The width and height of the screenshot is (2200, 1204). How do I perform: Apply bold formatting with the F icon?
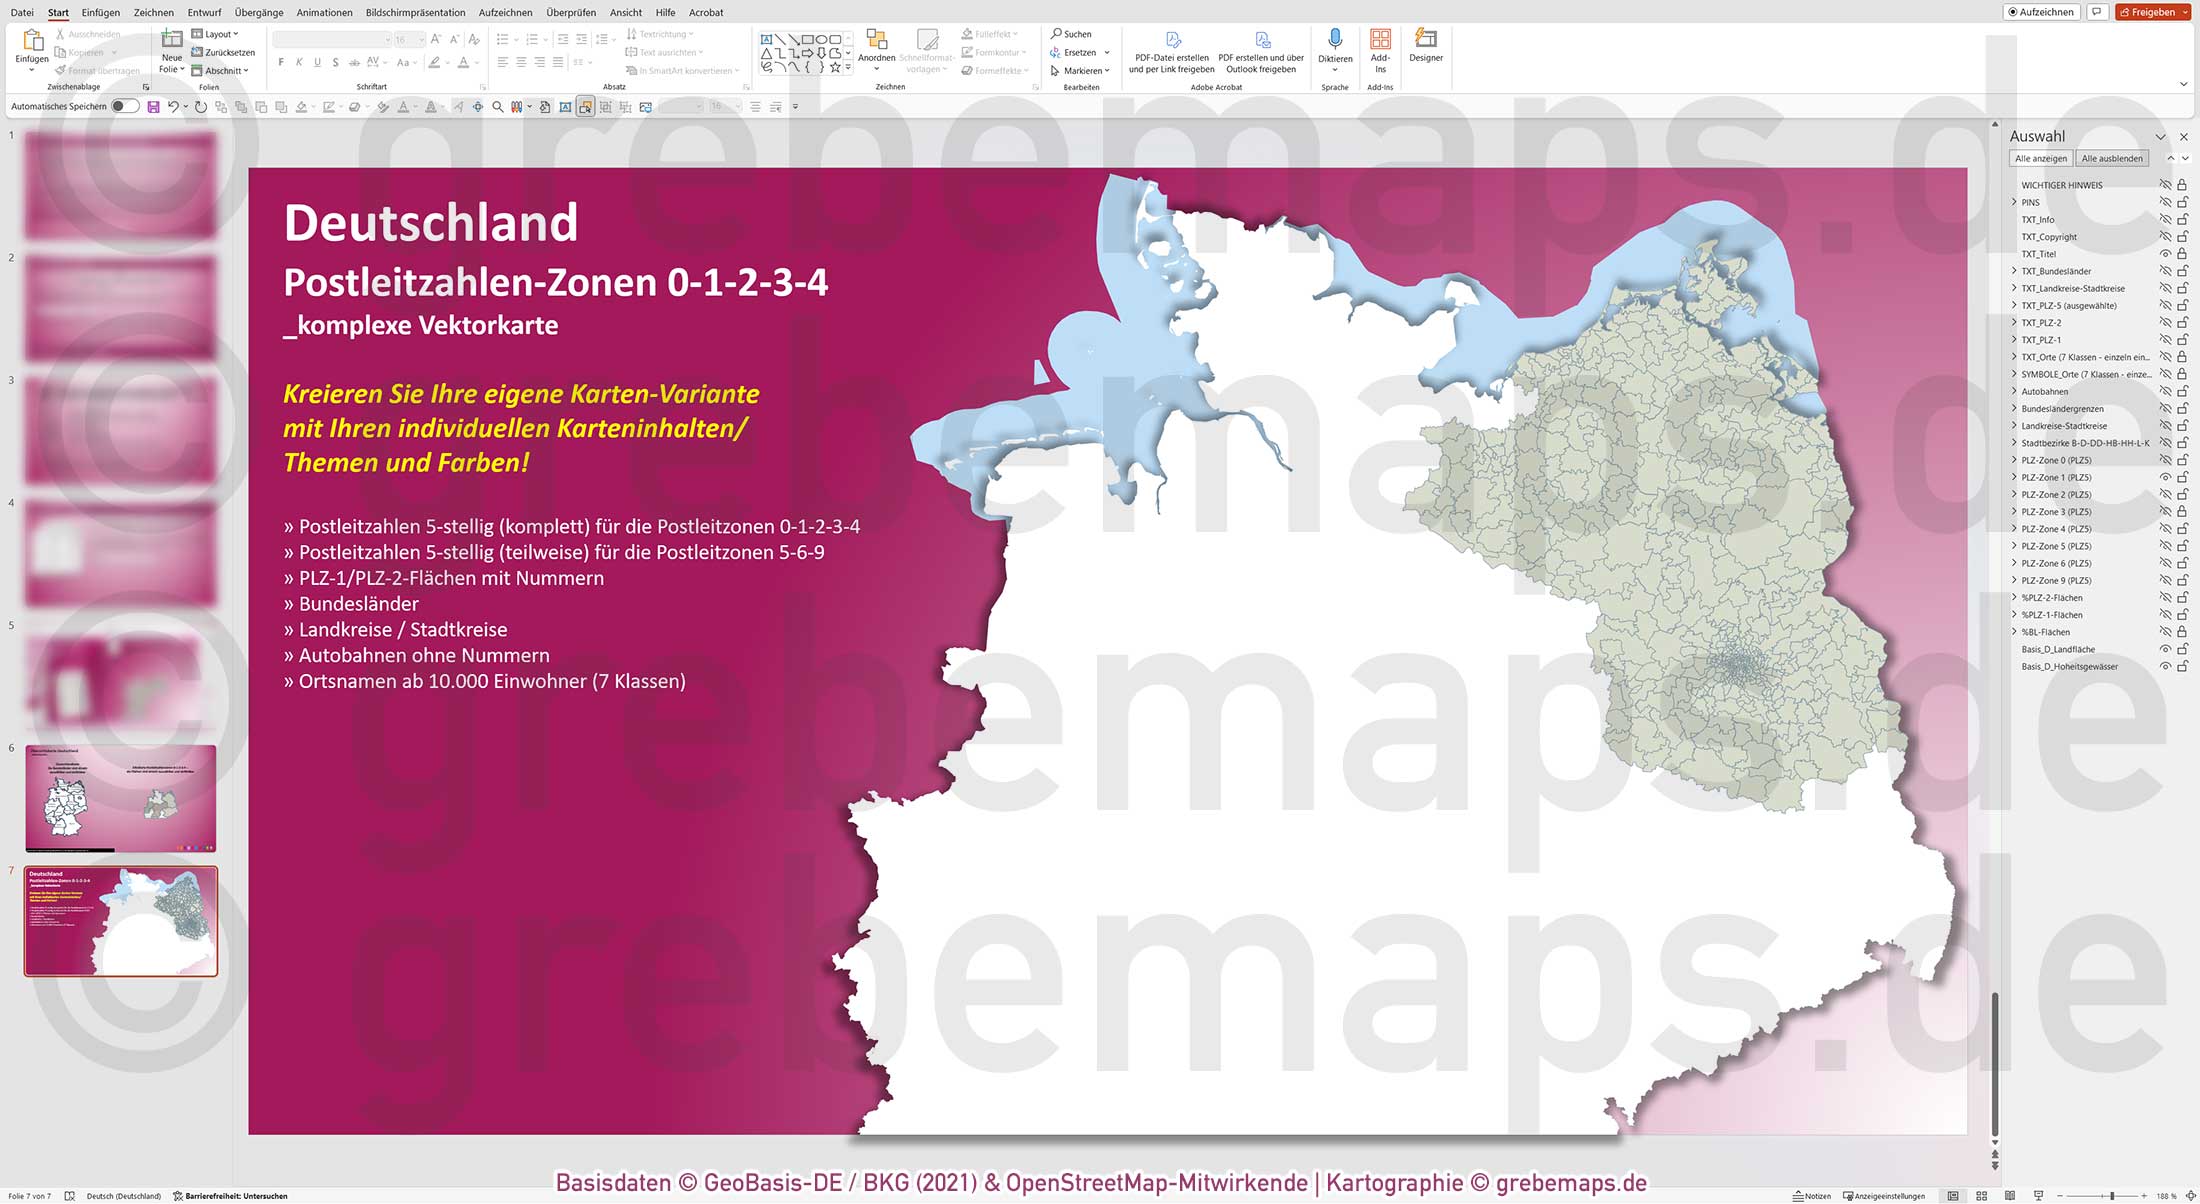(x=281, y=61)
